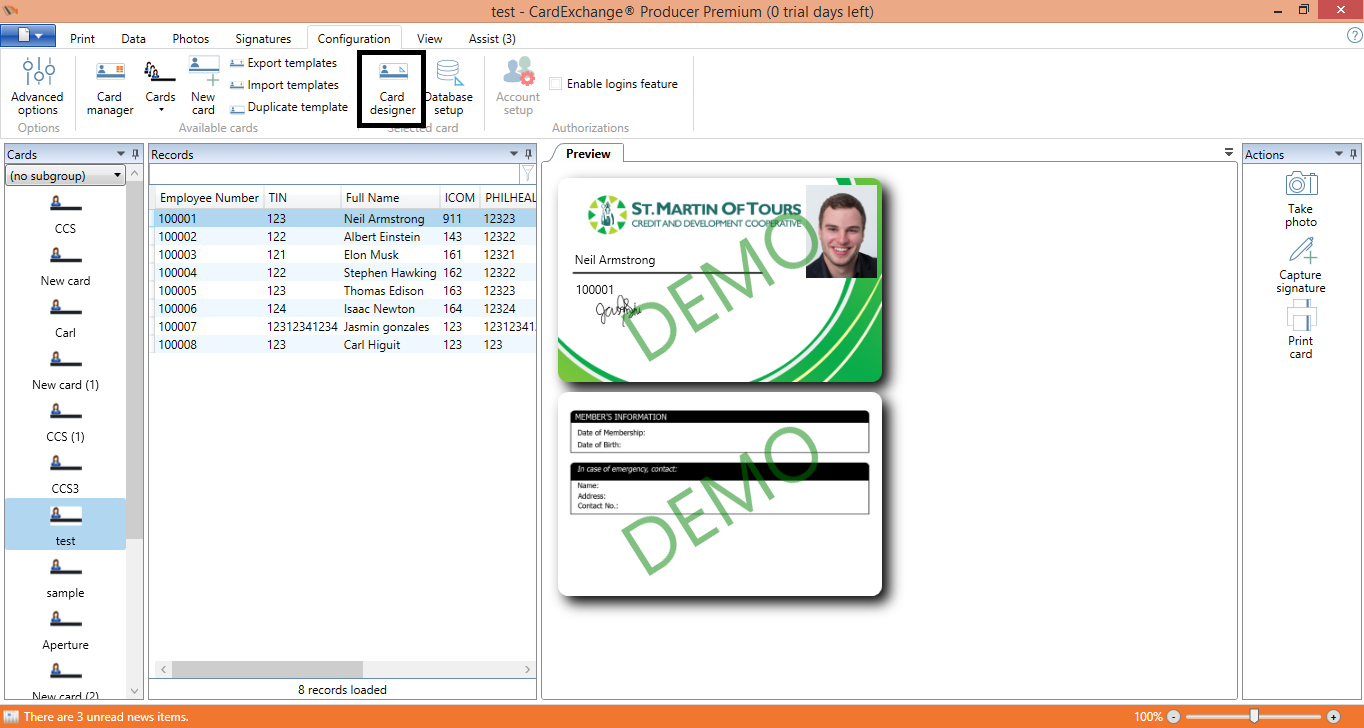Select the CCS3 card template
Image resolution: width=1364 pixels, height=728 pixels.
[65, 474]
